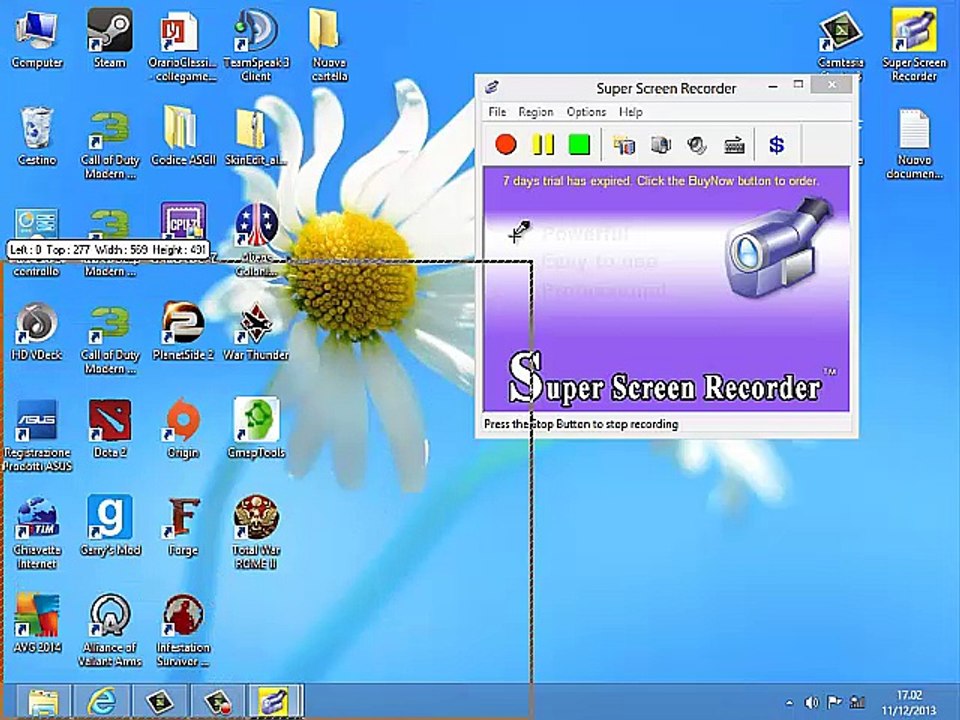Click the trial expired BuyNow message text

[661, 181]
